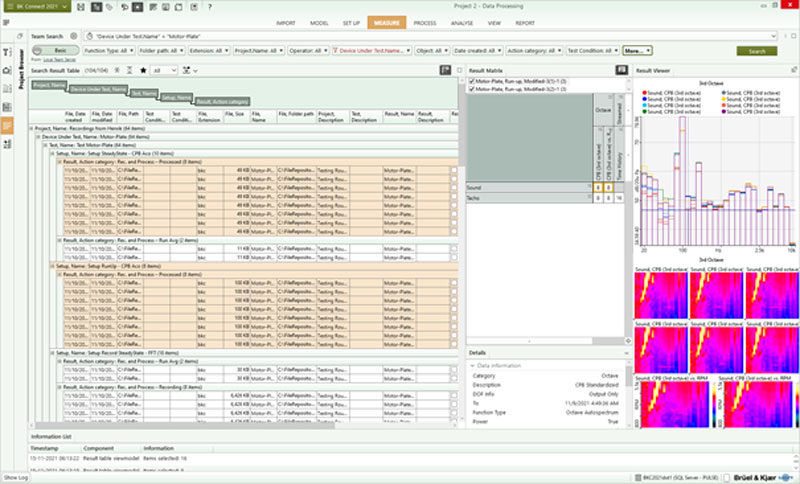The width and height of the screenshot is (800, 484).
Task: Click the Result, Action category grouping chip
Action: (x=222, y=101)
